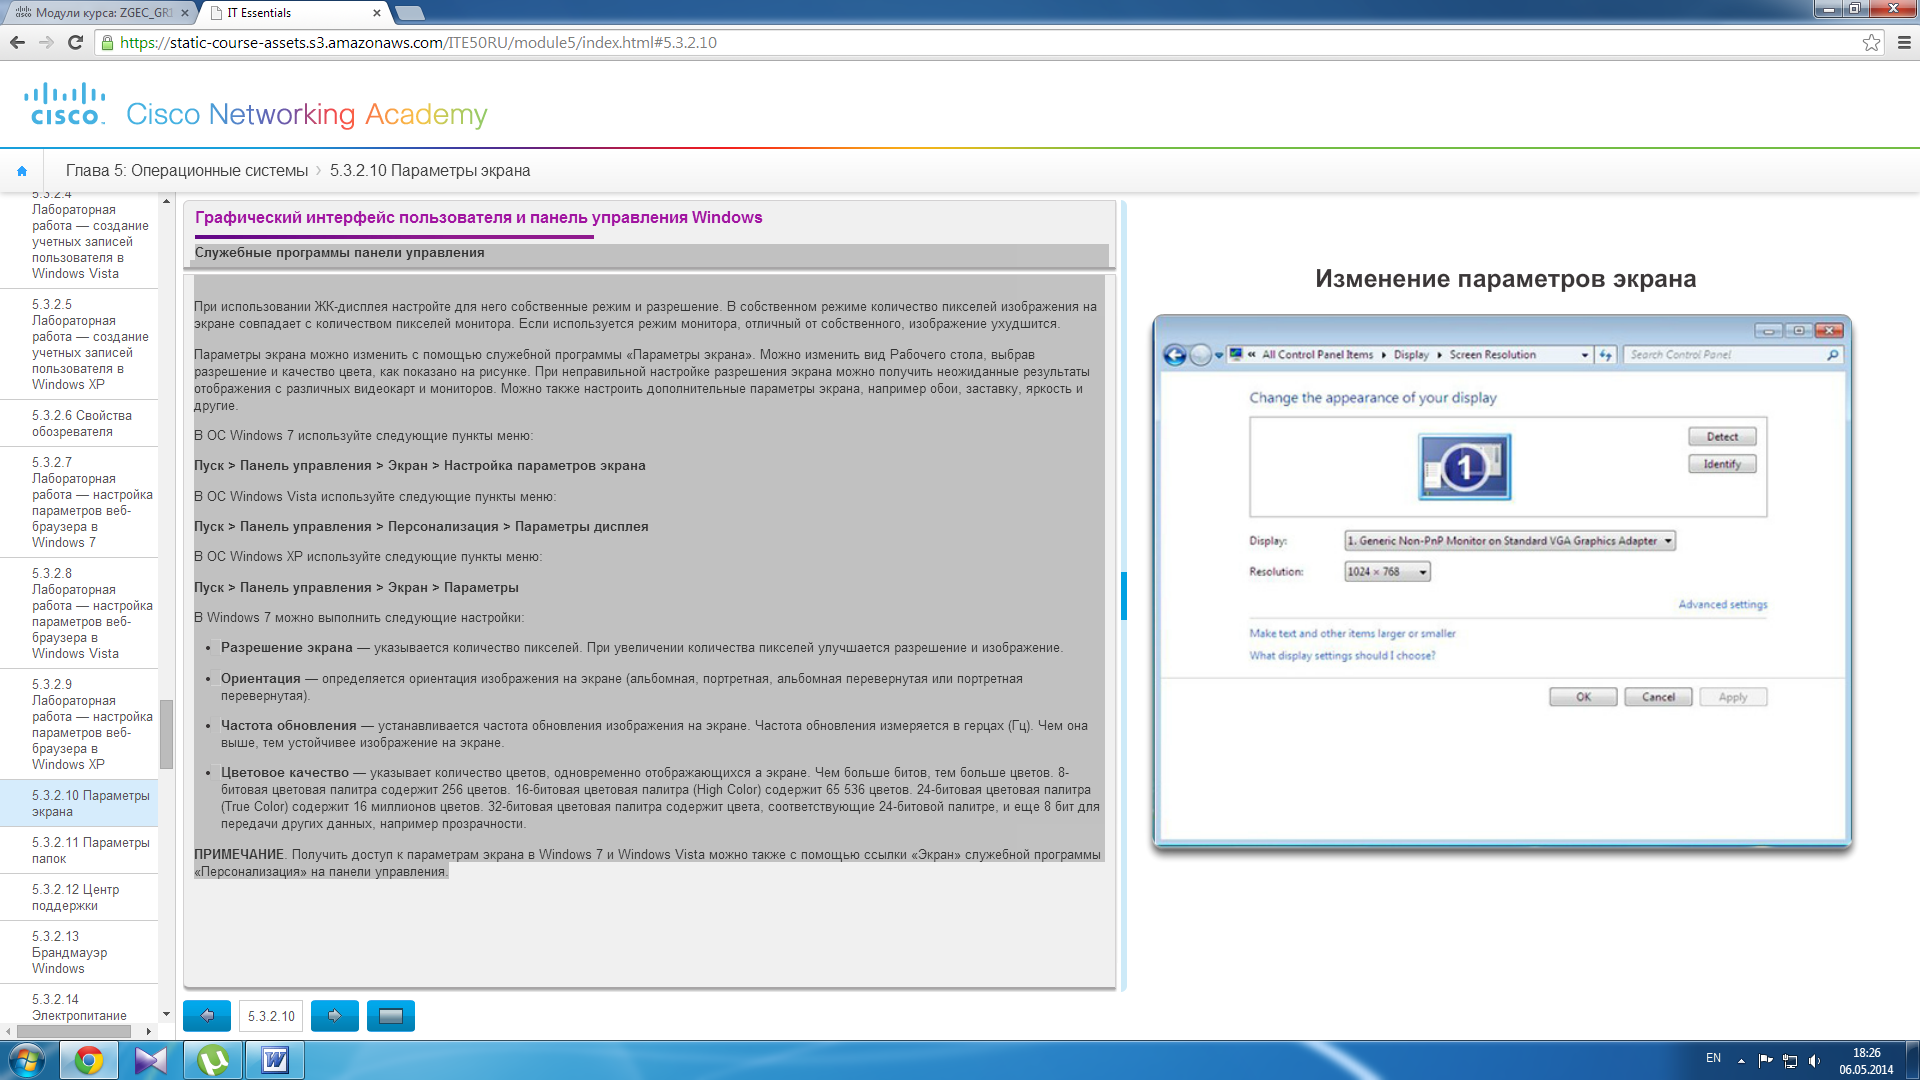Screen dimensions: 1920x1080
Task: Open Action Center flag in tray
Action: click(x=1765, y=1060)
